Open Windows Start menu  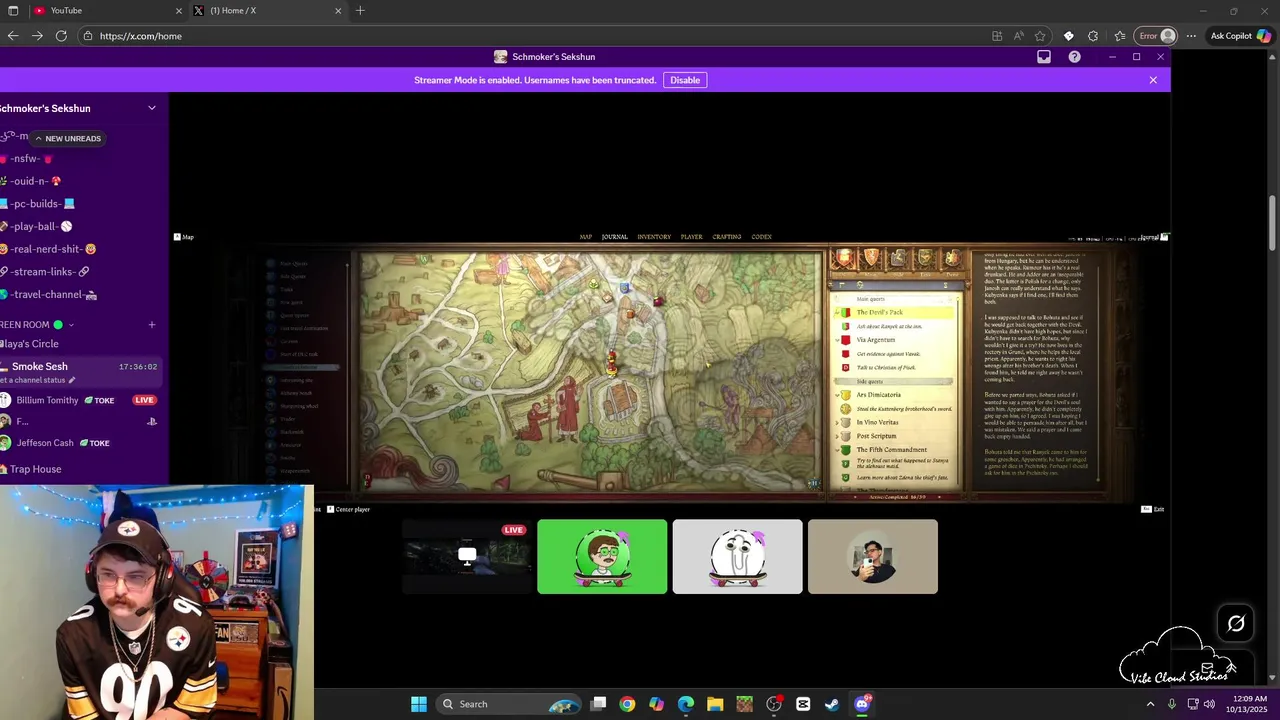(419, 704)
